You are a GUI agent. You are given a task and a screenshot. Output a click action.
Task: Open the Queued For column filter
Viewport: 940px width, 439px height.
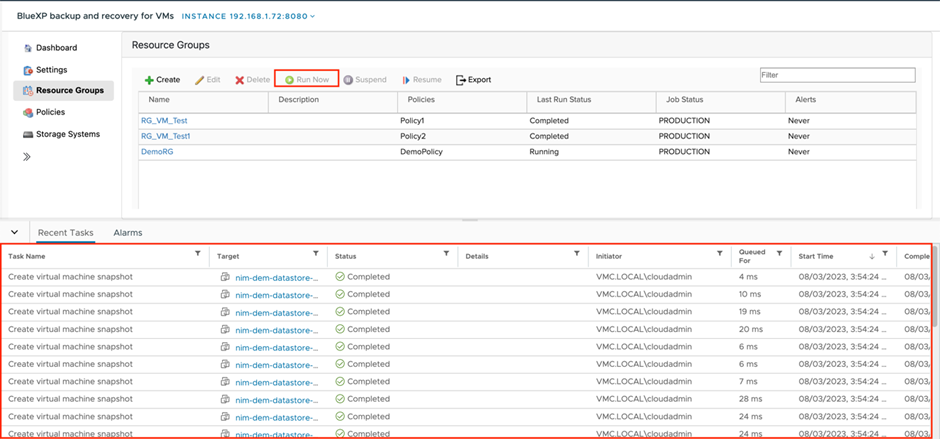779,254
